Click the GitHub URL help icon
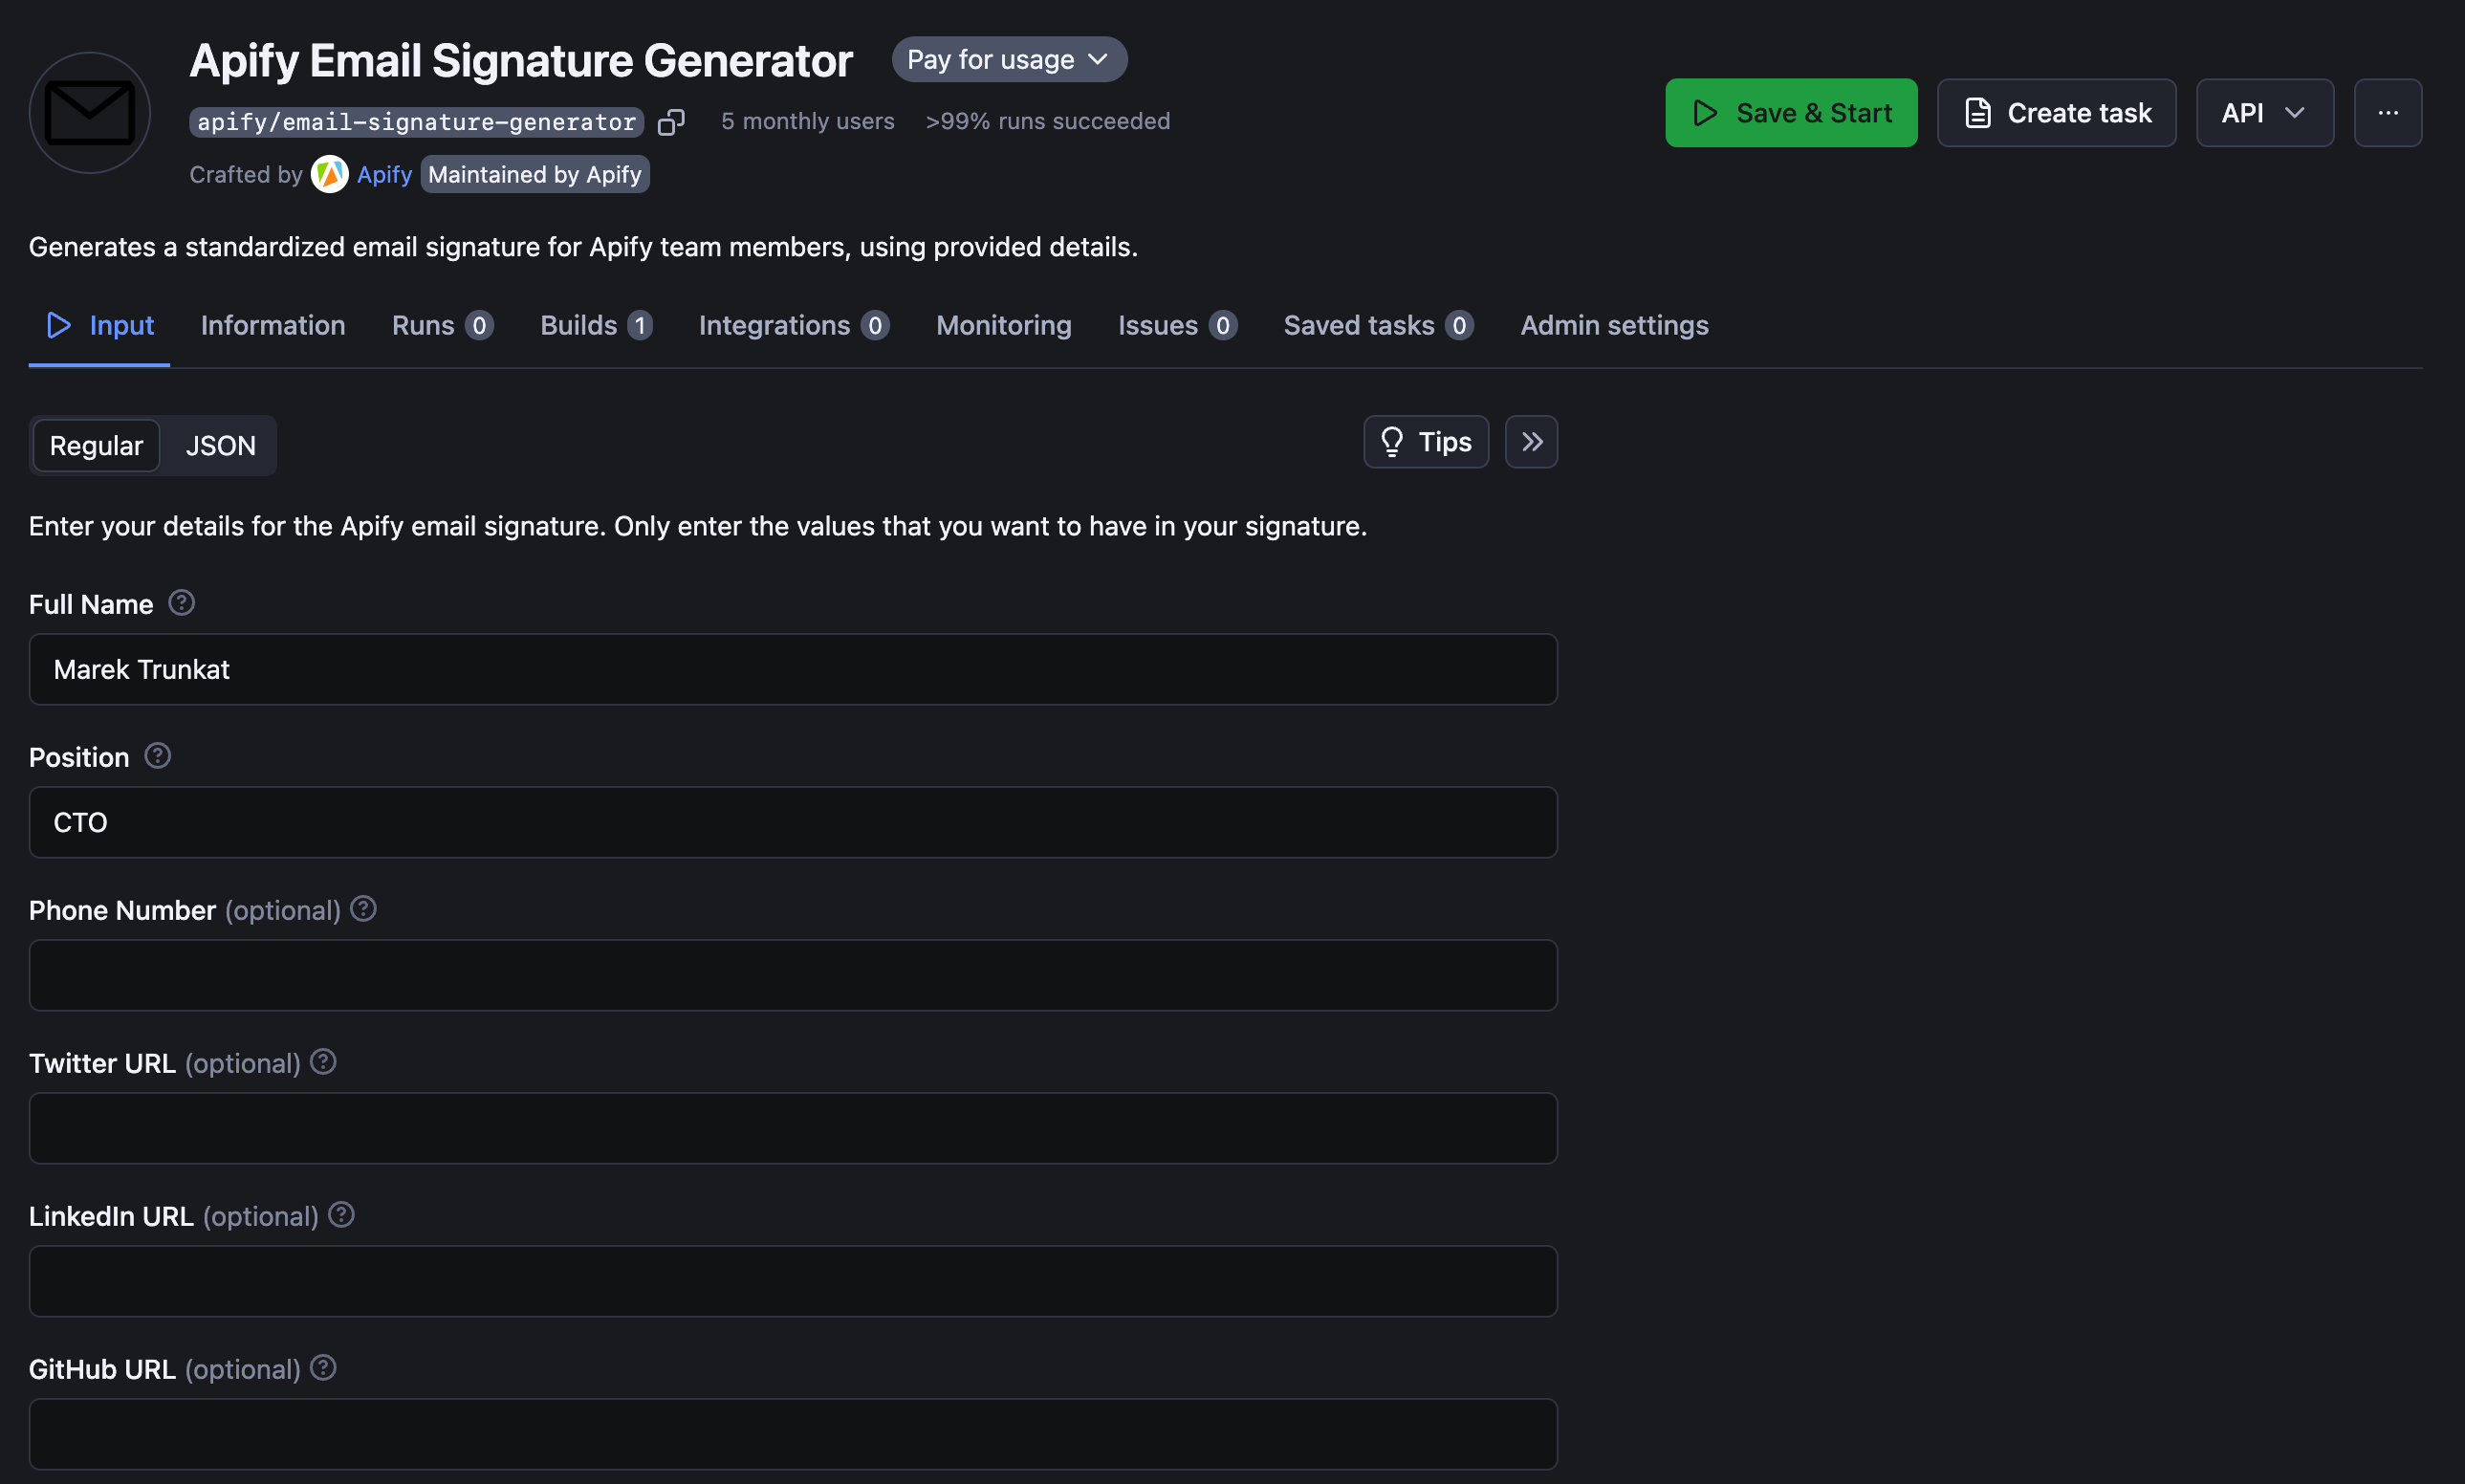Image resolution: width=2465 pixels, height=1484 pixels. tap(323, 1368)
